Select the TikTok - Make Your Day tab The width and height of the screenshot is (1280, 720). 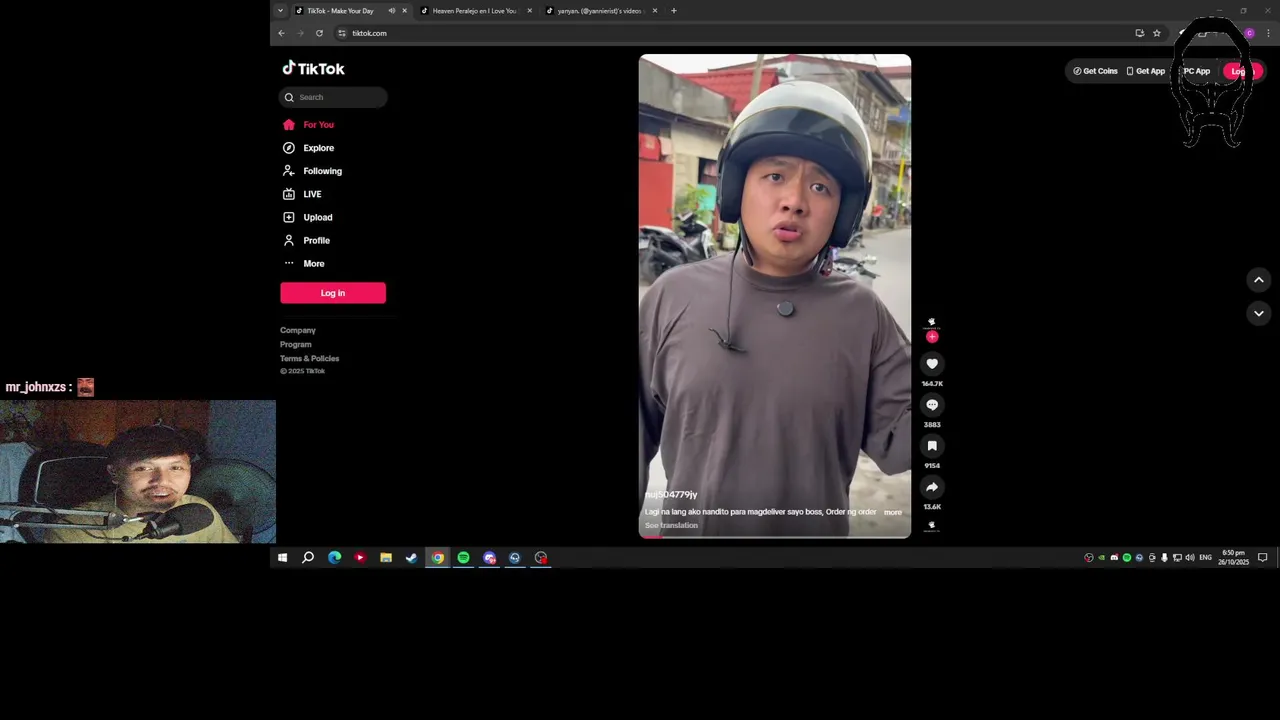point(341,11)
